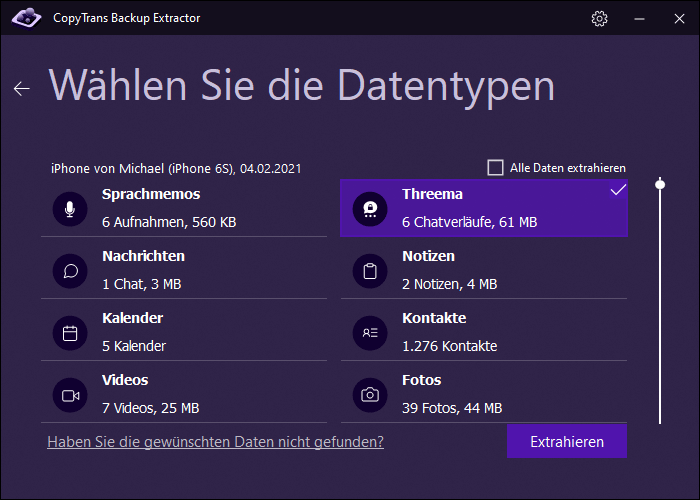Click the Threema title text

[432, 194]
